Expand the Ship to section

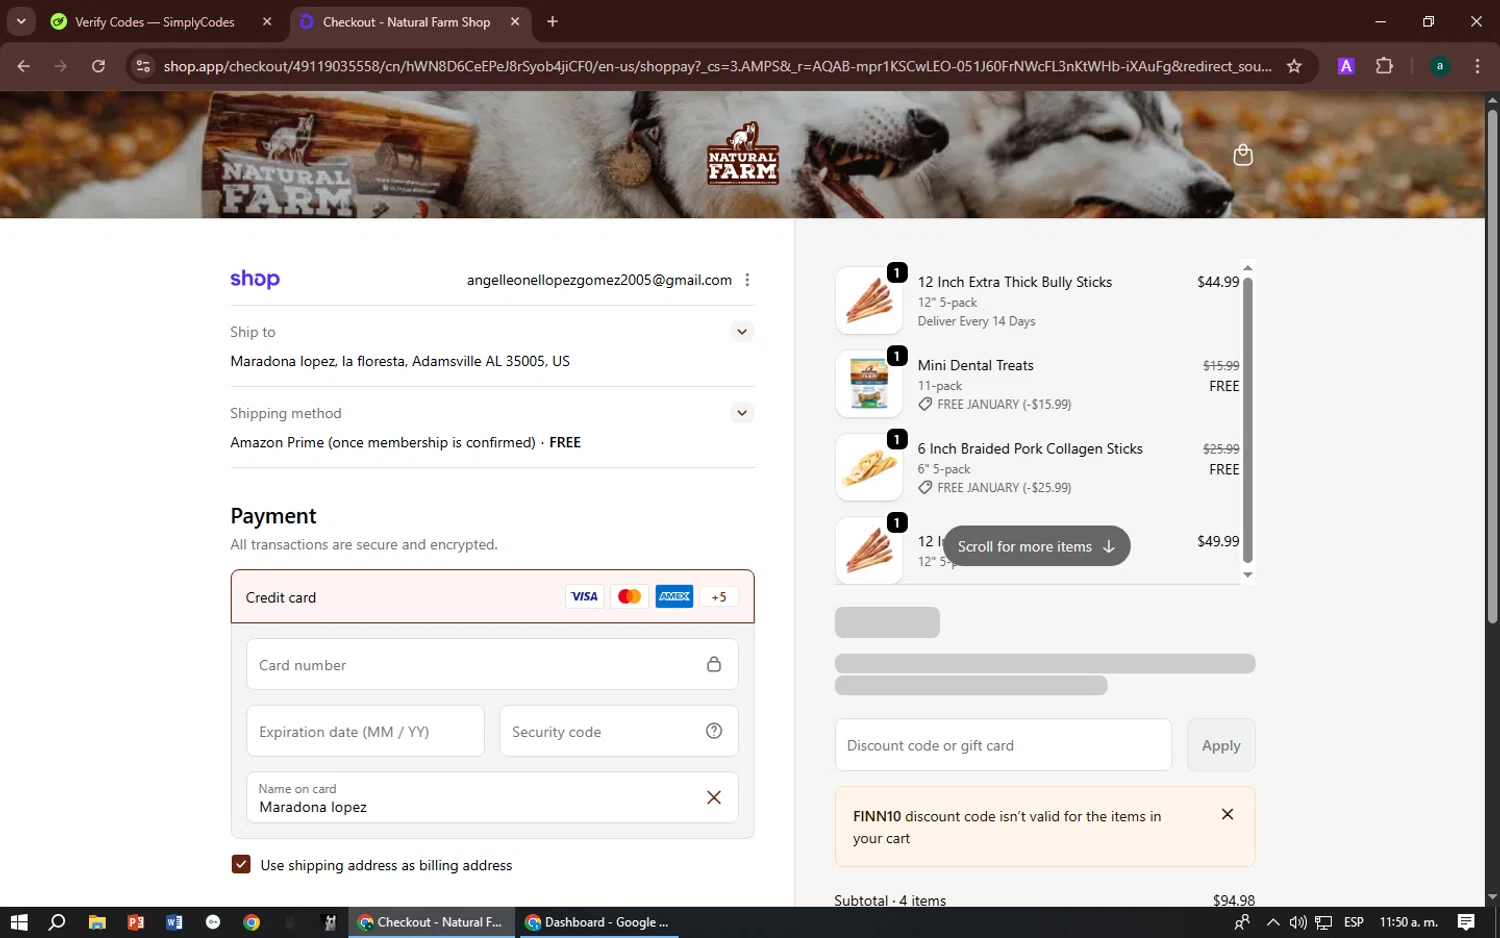pyautogui.click(x=741, y=331)
